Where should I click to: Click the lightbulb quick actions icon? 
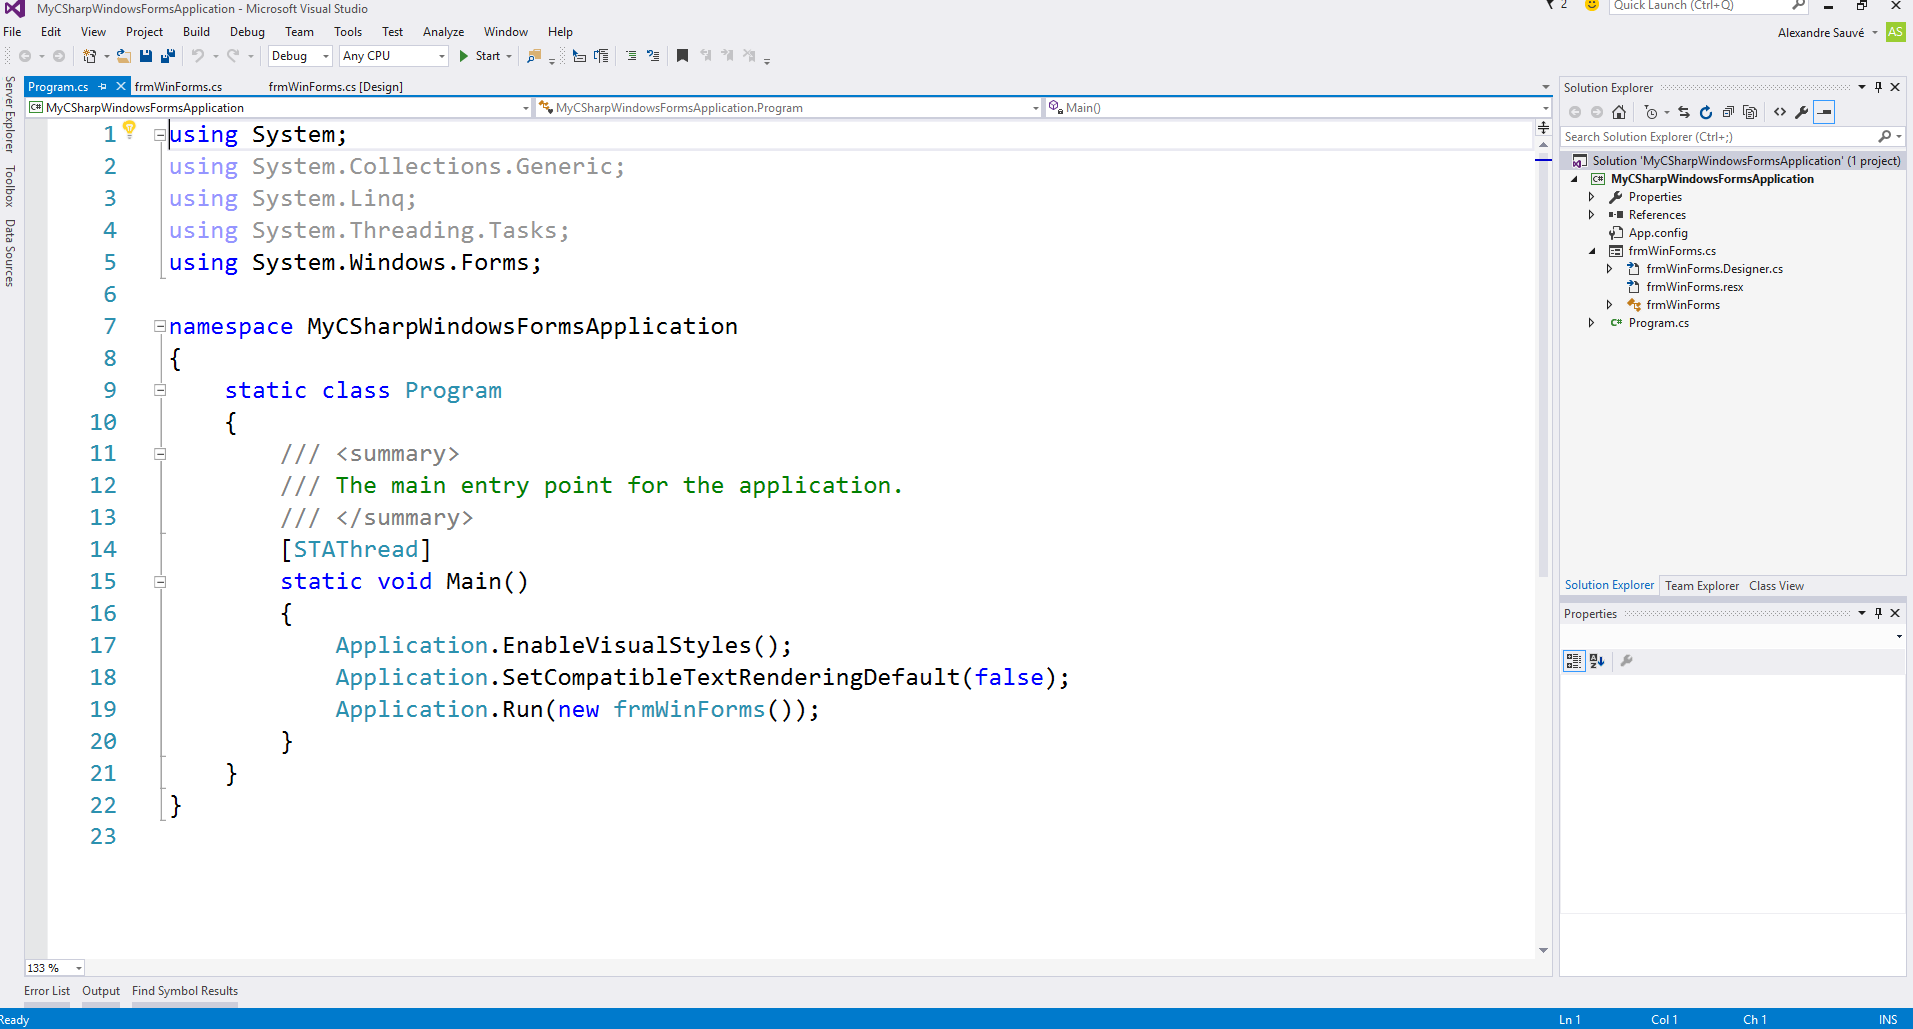pyautogui.click(x=129, y=128)
